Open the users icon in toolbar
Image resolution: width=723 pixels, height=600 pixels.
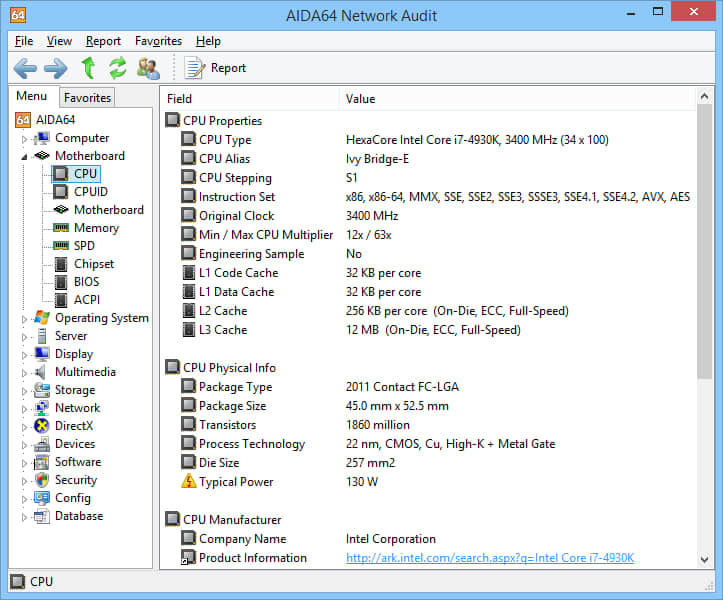pyautogui.click(x=148, y=68)
